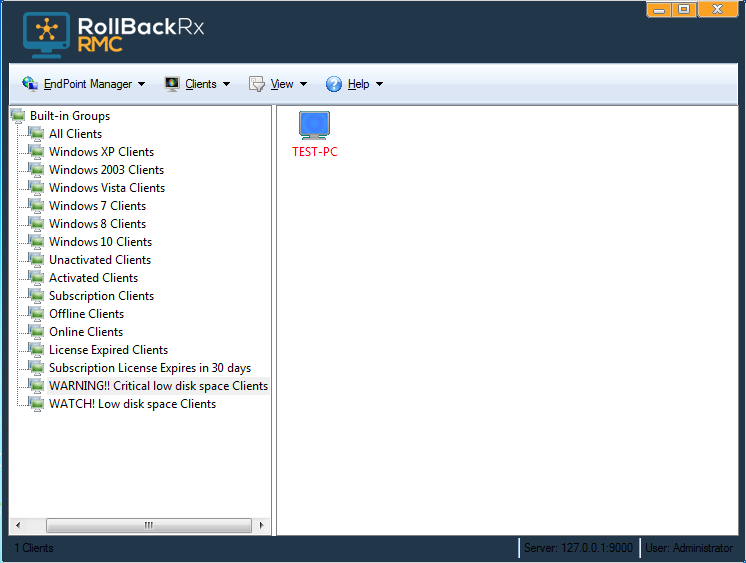Expand the EndPoint Manager dropdown arrow

[x=141, y=84]
